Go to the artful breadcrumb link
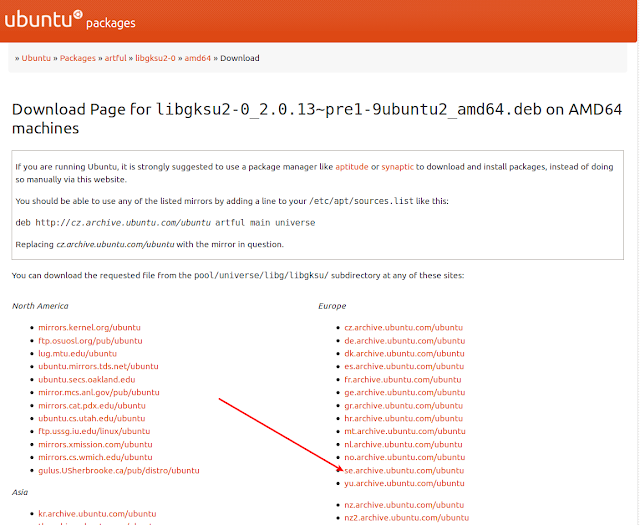 116,58
